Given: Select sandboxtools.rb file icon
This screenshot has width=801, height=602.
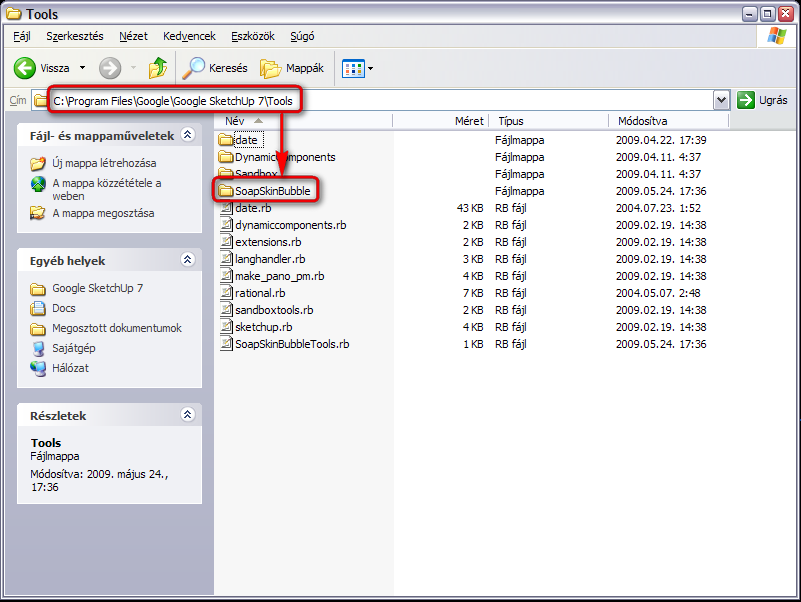Looking at the screenshot, I should click(226, 310).
